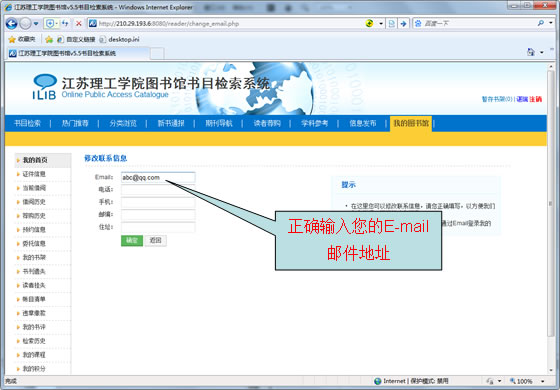Open the 暂存书架(0) link
This screenshot has width=560, height=390.
[497, 99]
